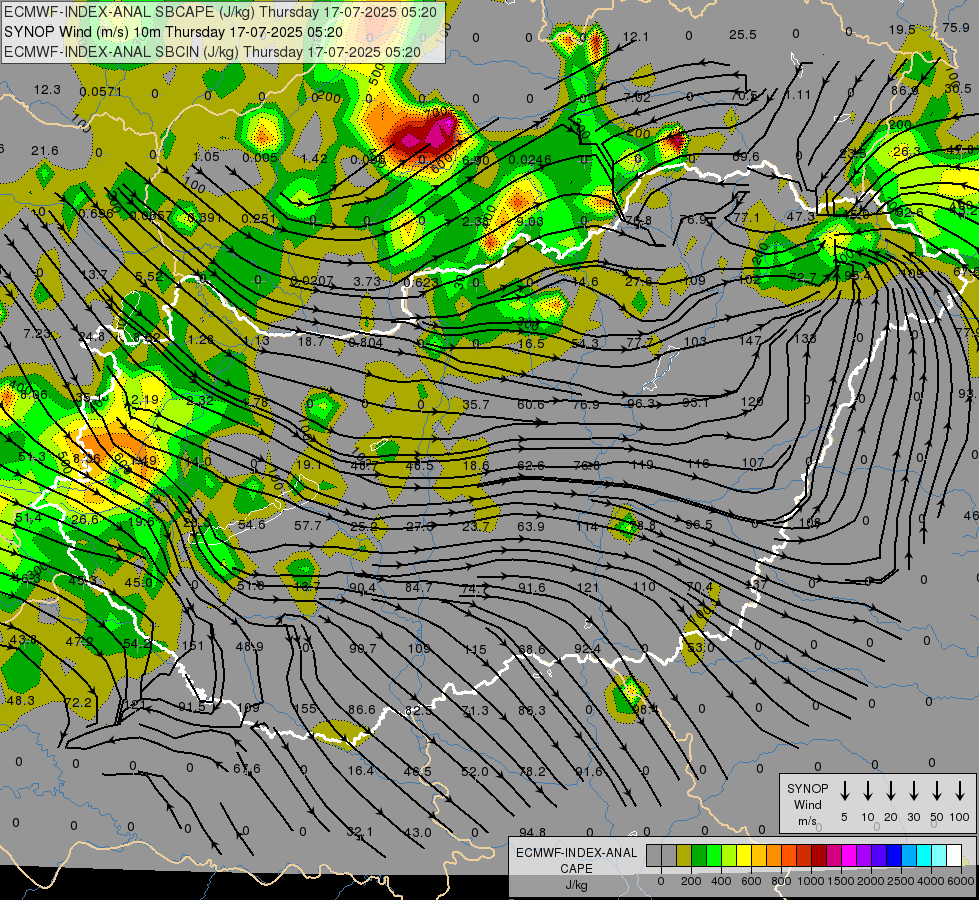Viewport: 979px width, 900px height.
Task: Pick the dark red 1000 J/kg swatch
Action: click(819, 855)
